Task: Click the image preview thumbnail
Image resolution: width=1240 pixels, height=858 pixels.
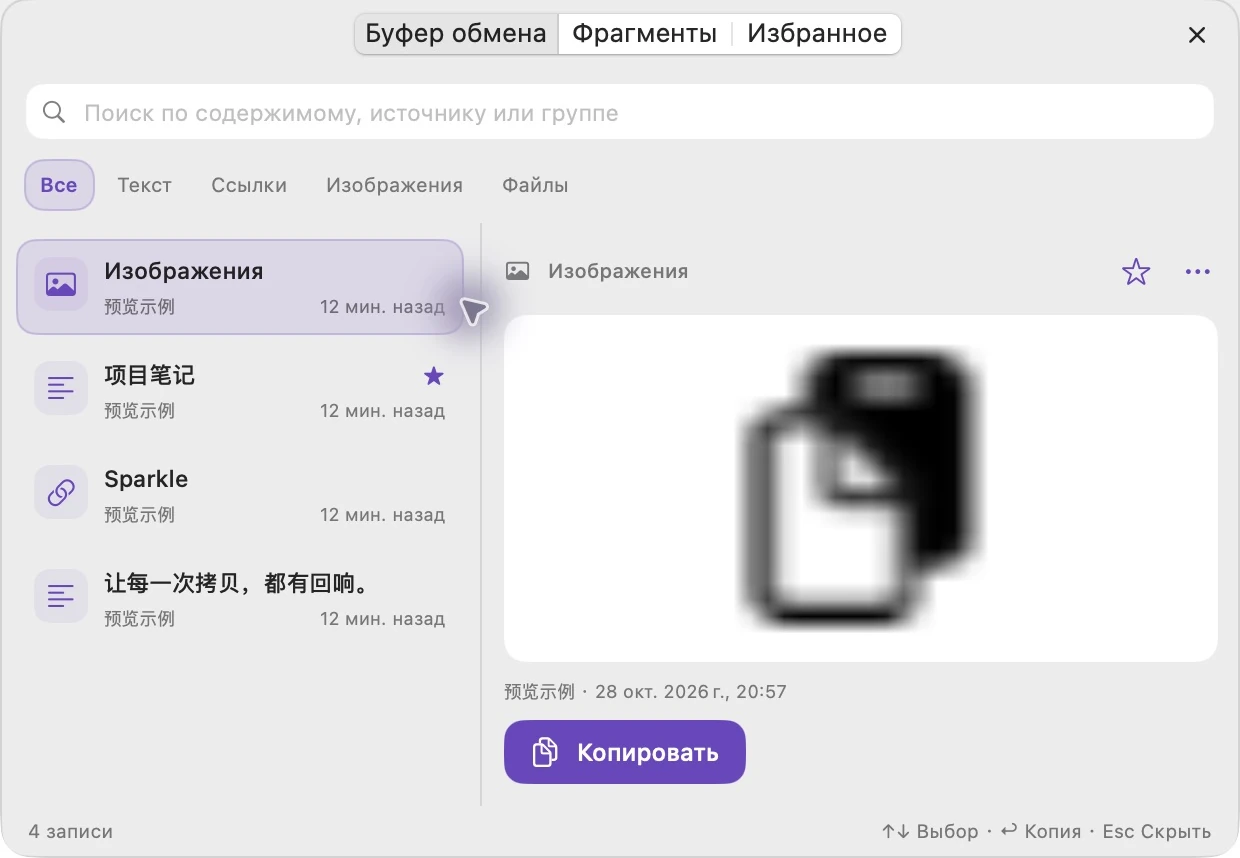Action: tap(860, 488)
